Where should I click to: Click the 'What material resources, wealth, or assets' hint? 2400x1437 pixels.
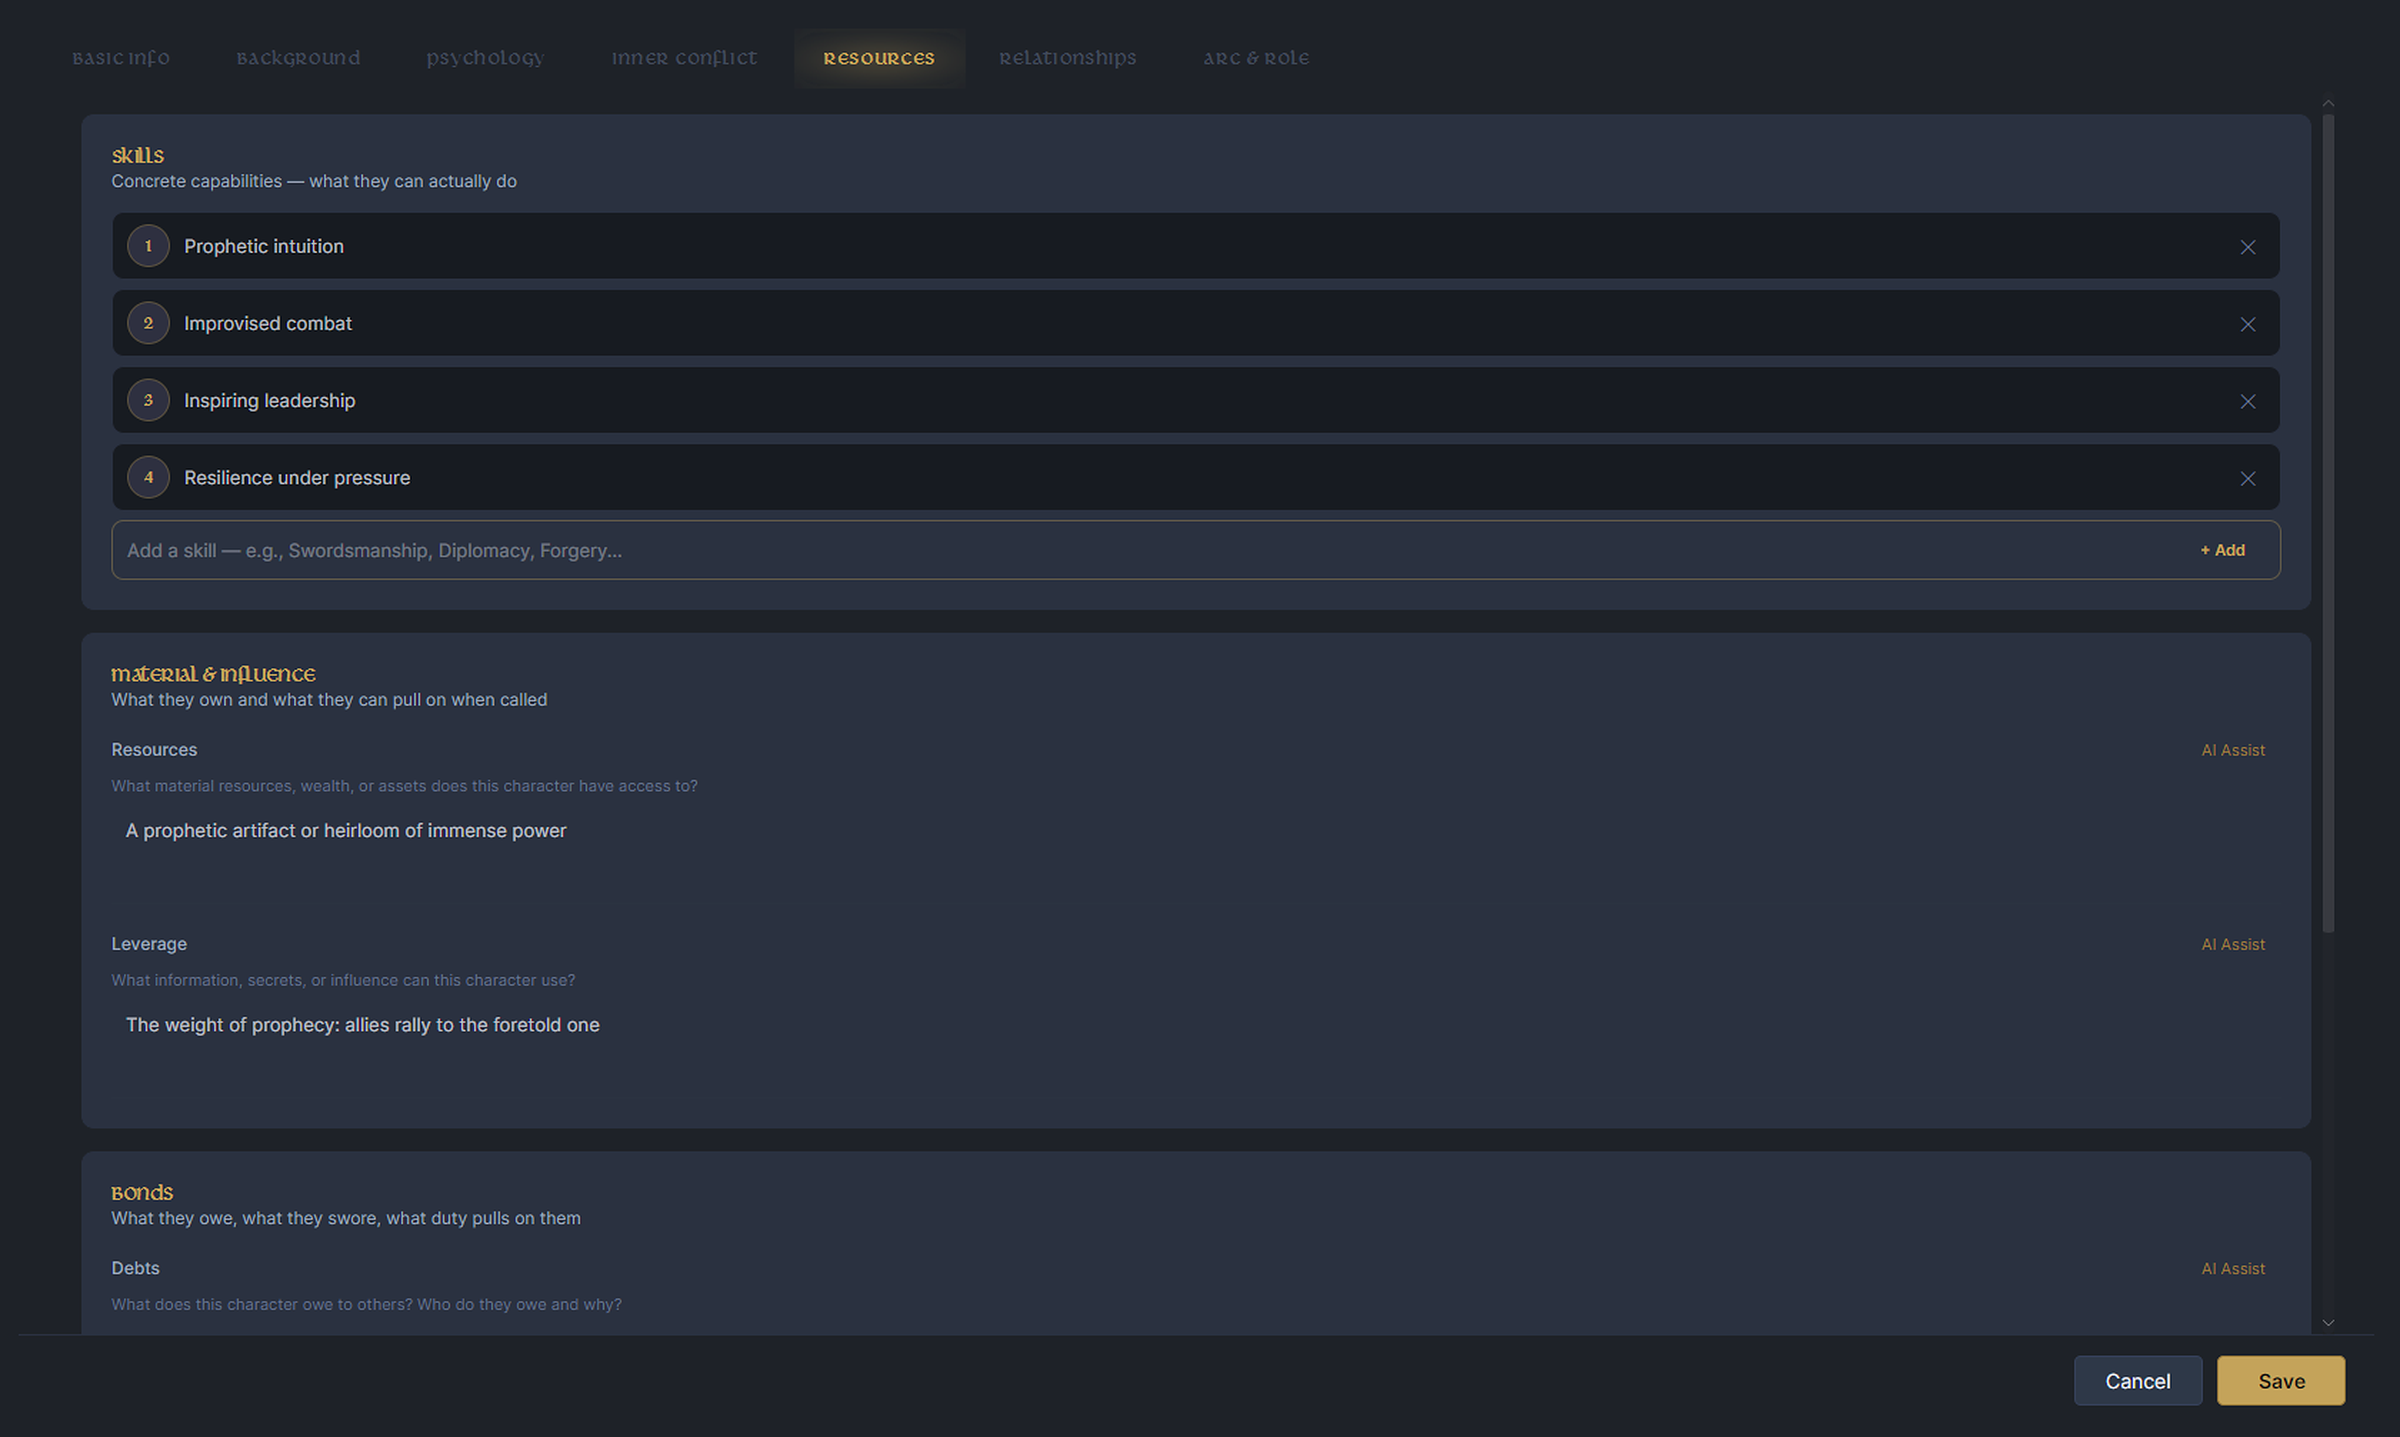(404, 786)
